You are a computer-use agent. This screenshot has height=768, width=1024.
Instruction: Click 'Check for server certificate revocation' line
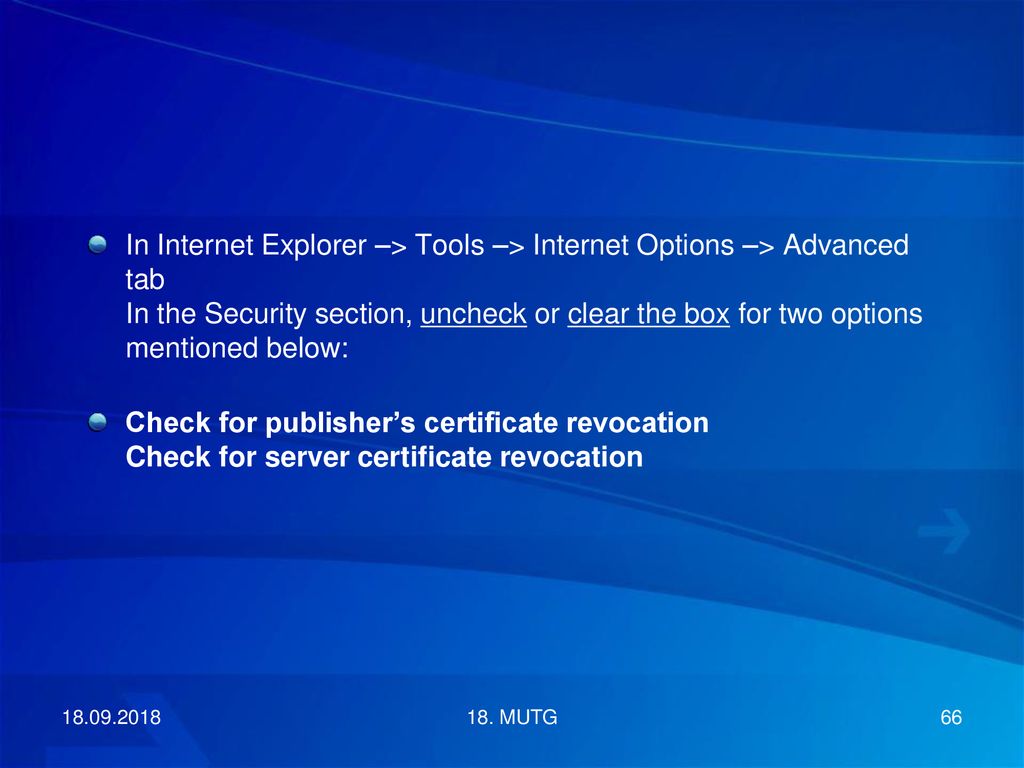[x=384, y=457]
